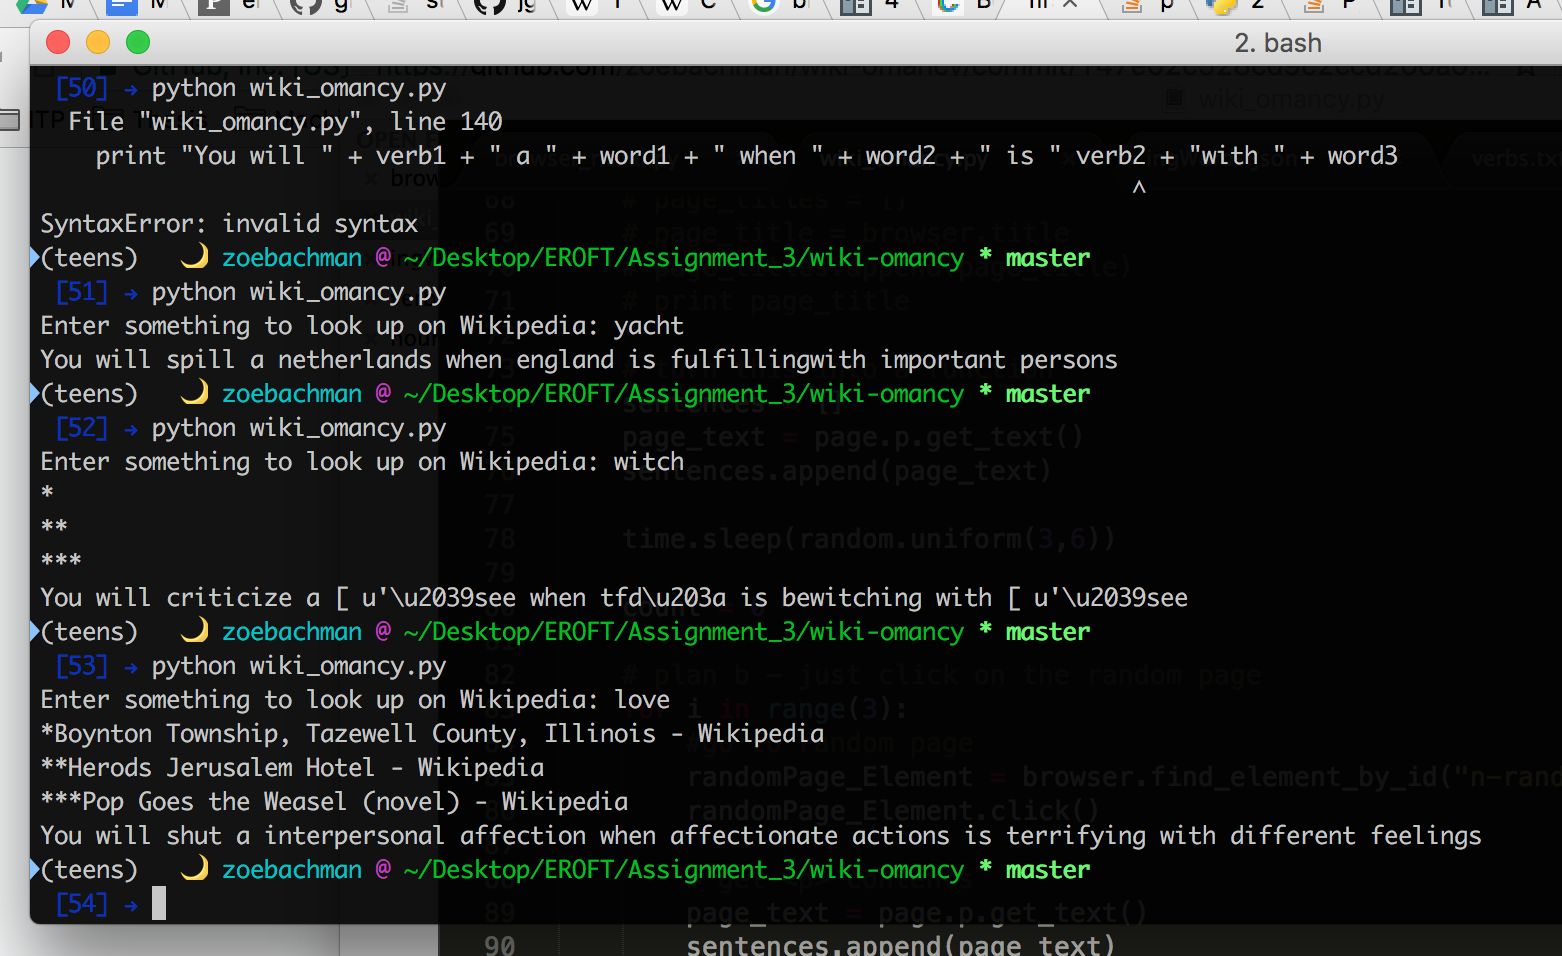Image resolution: width=1562 pixels, height=956 pixels.
Task: Click the username zoebachman above prompt [54]
Action: [292, 870]
